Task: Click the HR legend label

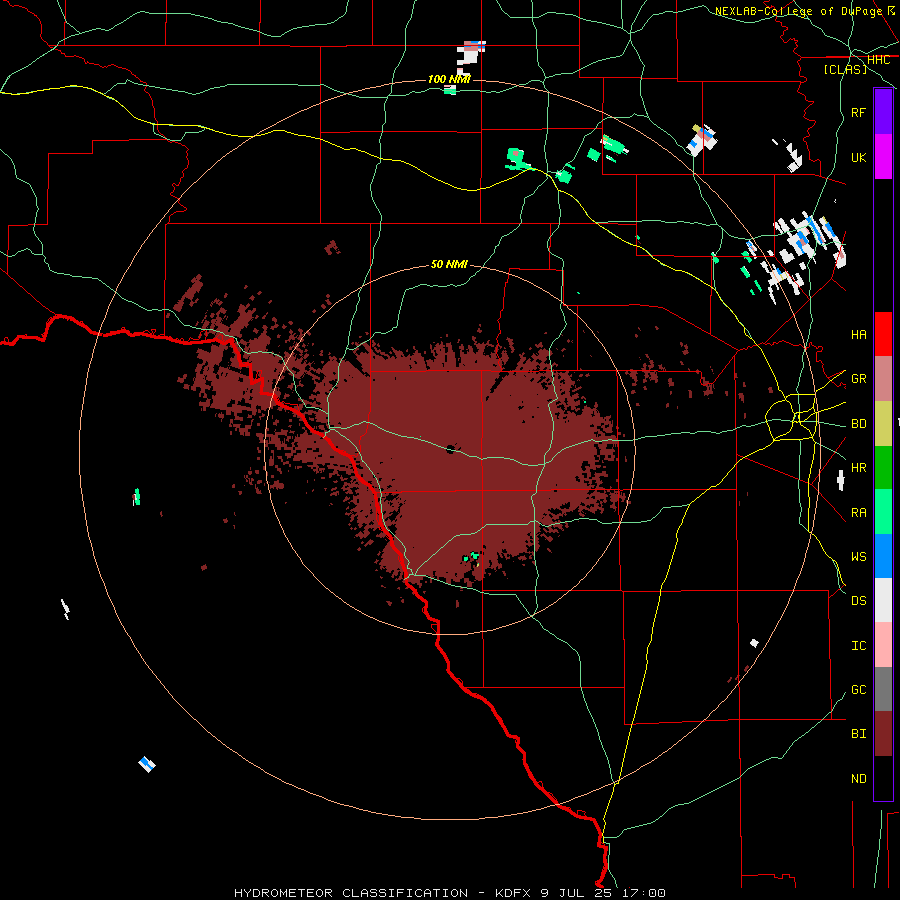Action: (859, 468)
